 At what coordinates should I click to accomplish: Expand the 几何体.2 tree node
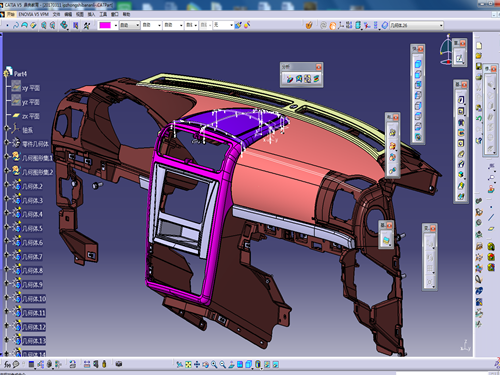point(6,184)
